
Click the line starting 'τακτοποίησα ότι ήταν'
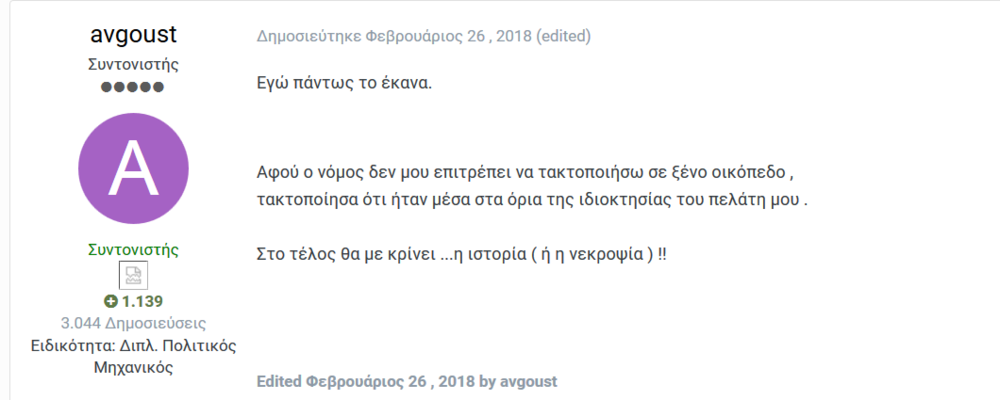[x=531, y=198]
